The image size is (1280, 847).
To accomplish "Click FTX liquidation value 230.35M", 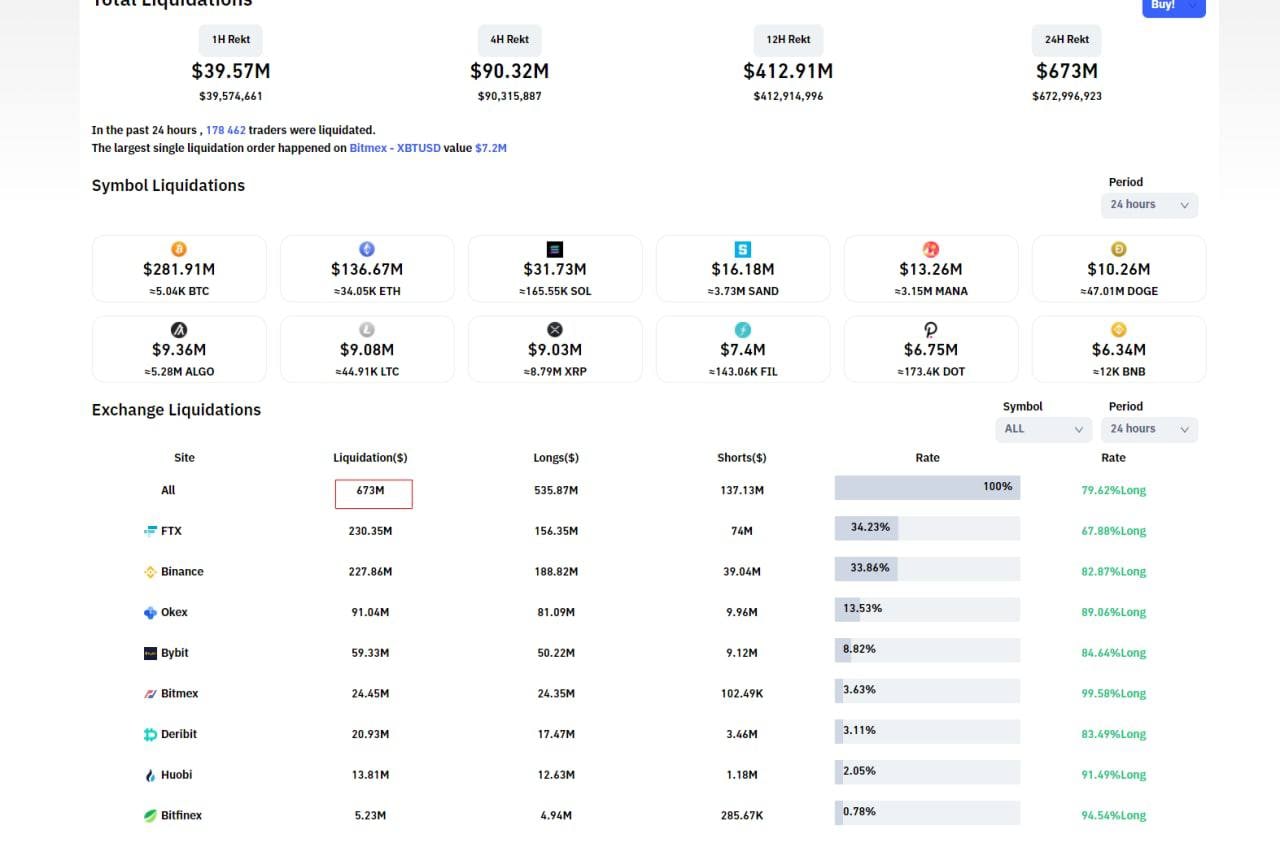I will pos(370,531).
